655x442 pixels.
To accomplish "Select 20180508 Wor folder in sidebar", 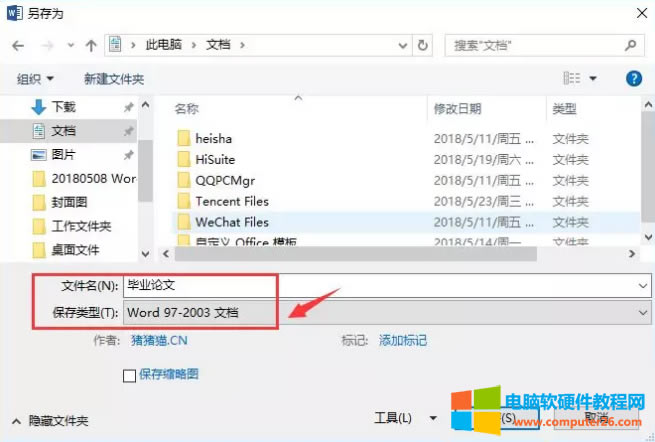I will pos(84,179).
